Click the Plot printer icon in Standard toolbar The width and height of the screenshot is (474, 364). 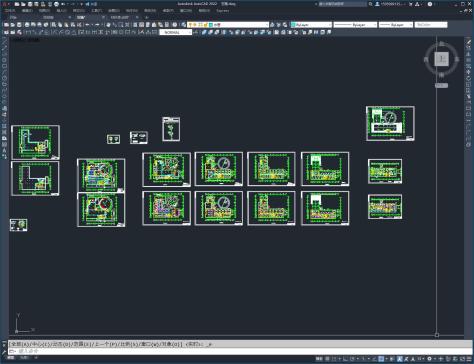27,25
